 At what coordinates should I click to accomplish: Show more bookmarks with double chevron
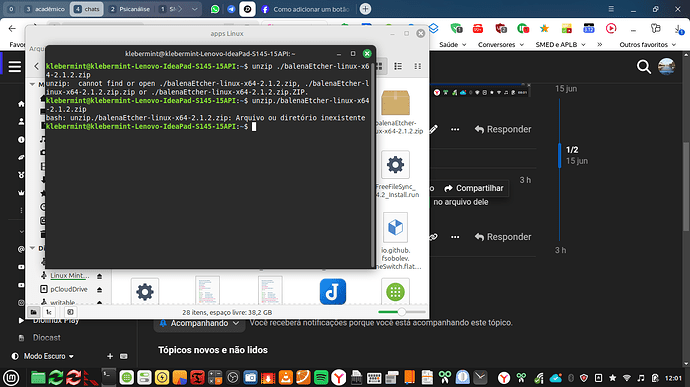pos(599,44)
